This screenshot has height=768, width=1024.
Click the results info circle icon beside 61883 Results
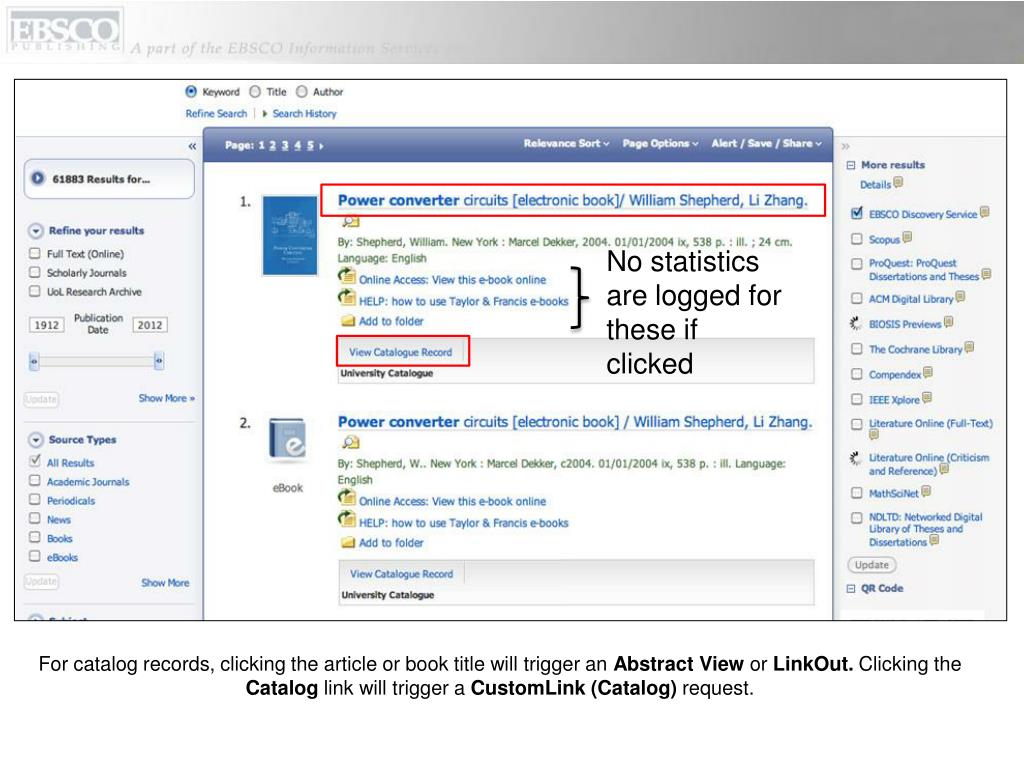click(x=38, y=178)
